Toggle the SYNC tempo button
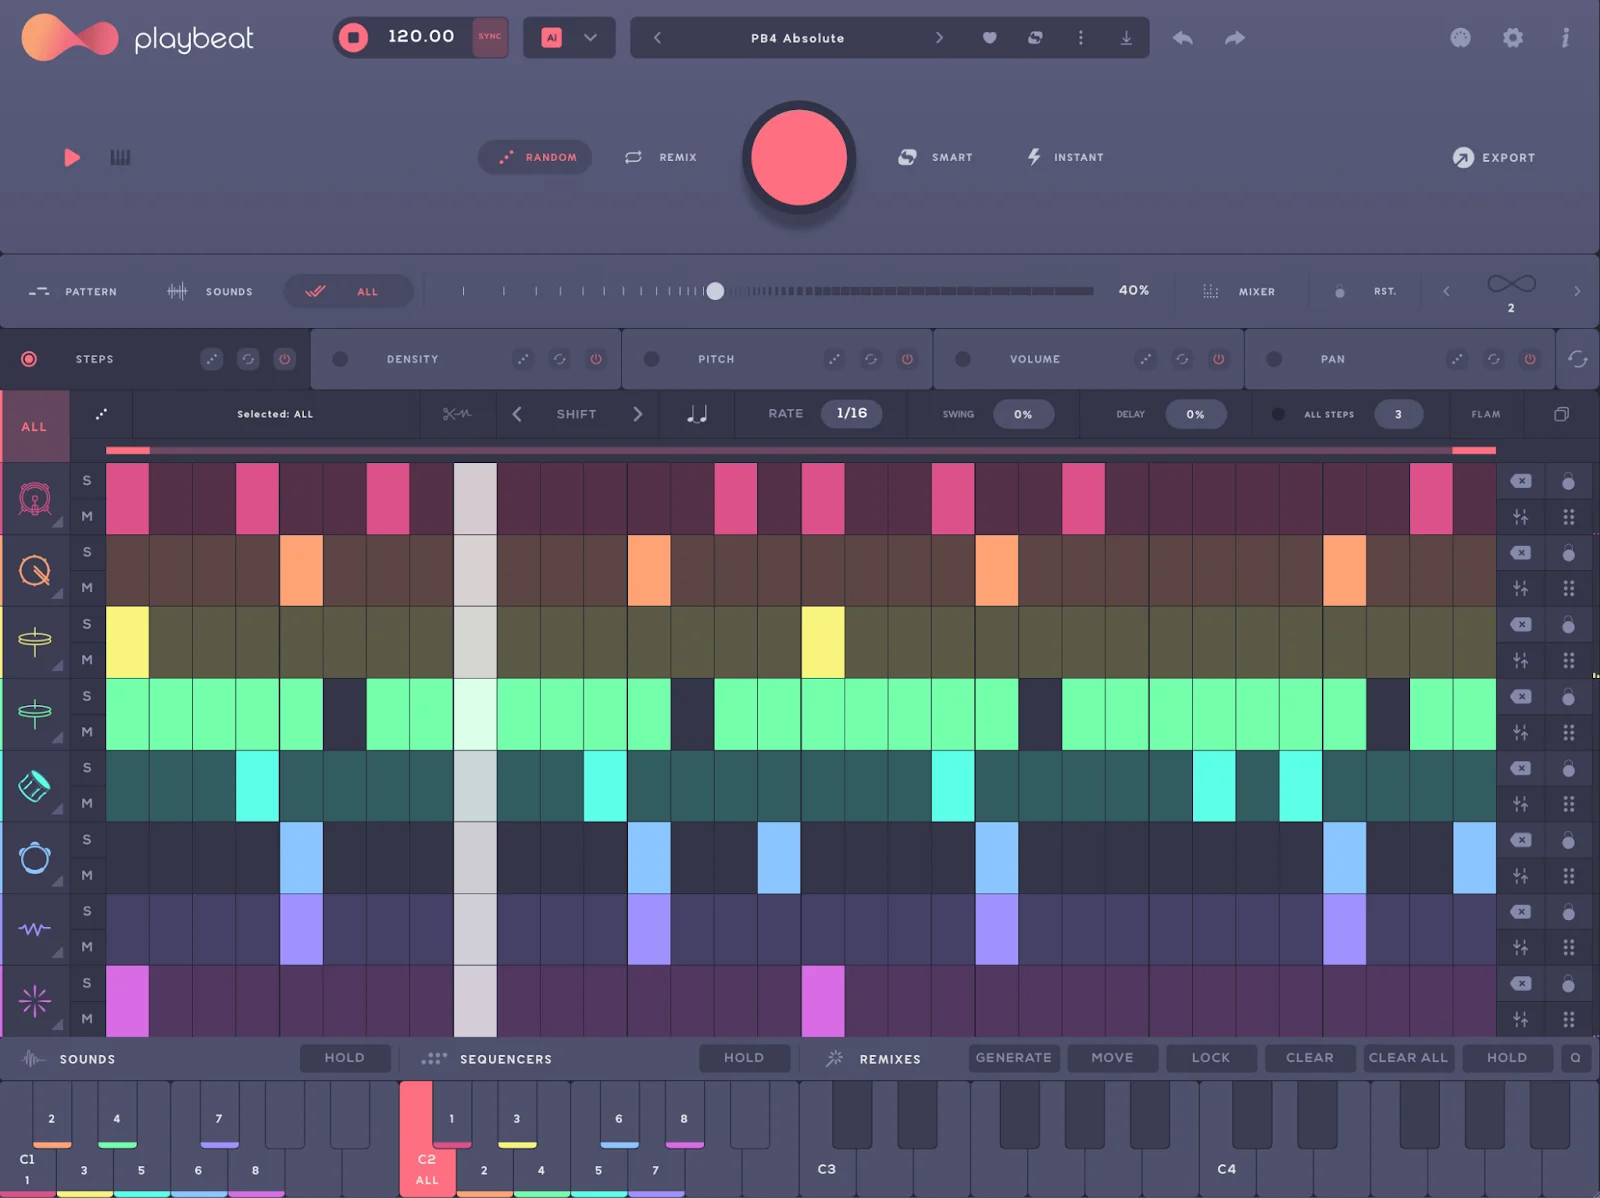This screenshot has width=1600, height=1198. point(490,37)
